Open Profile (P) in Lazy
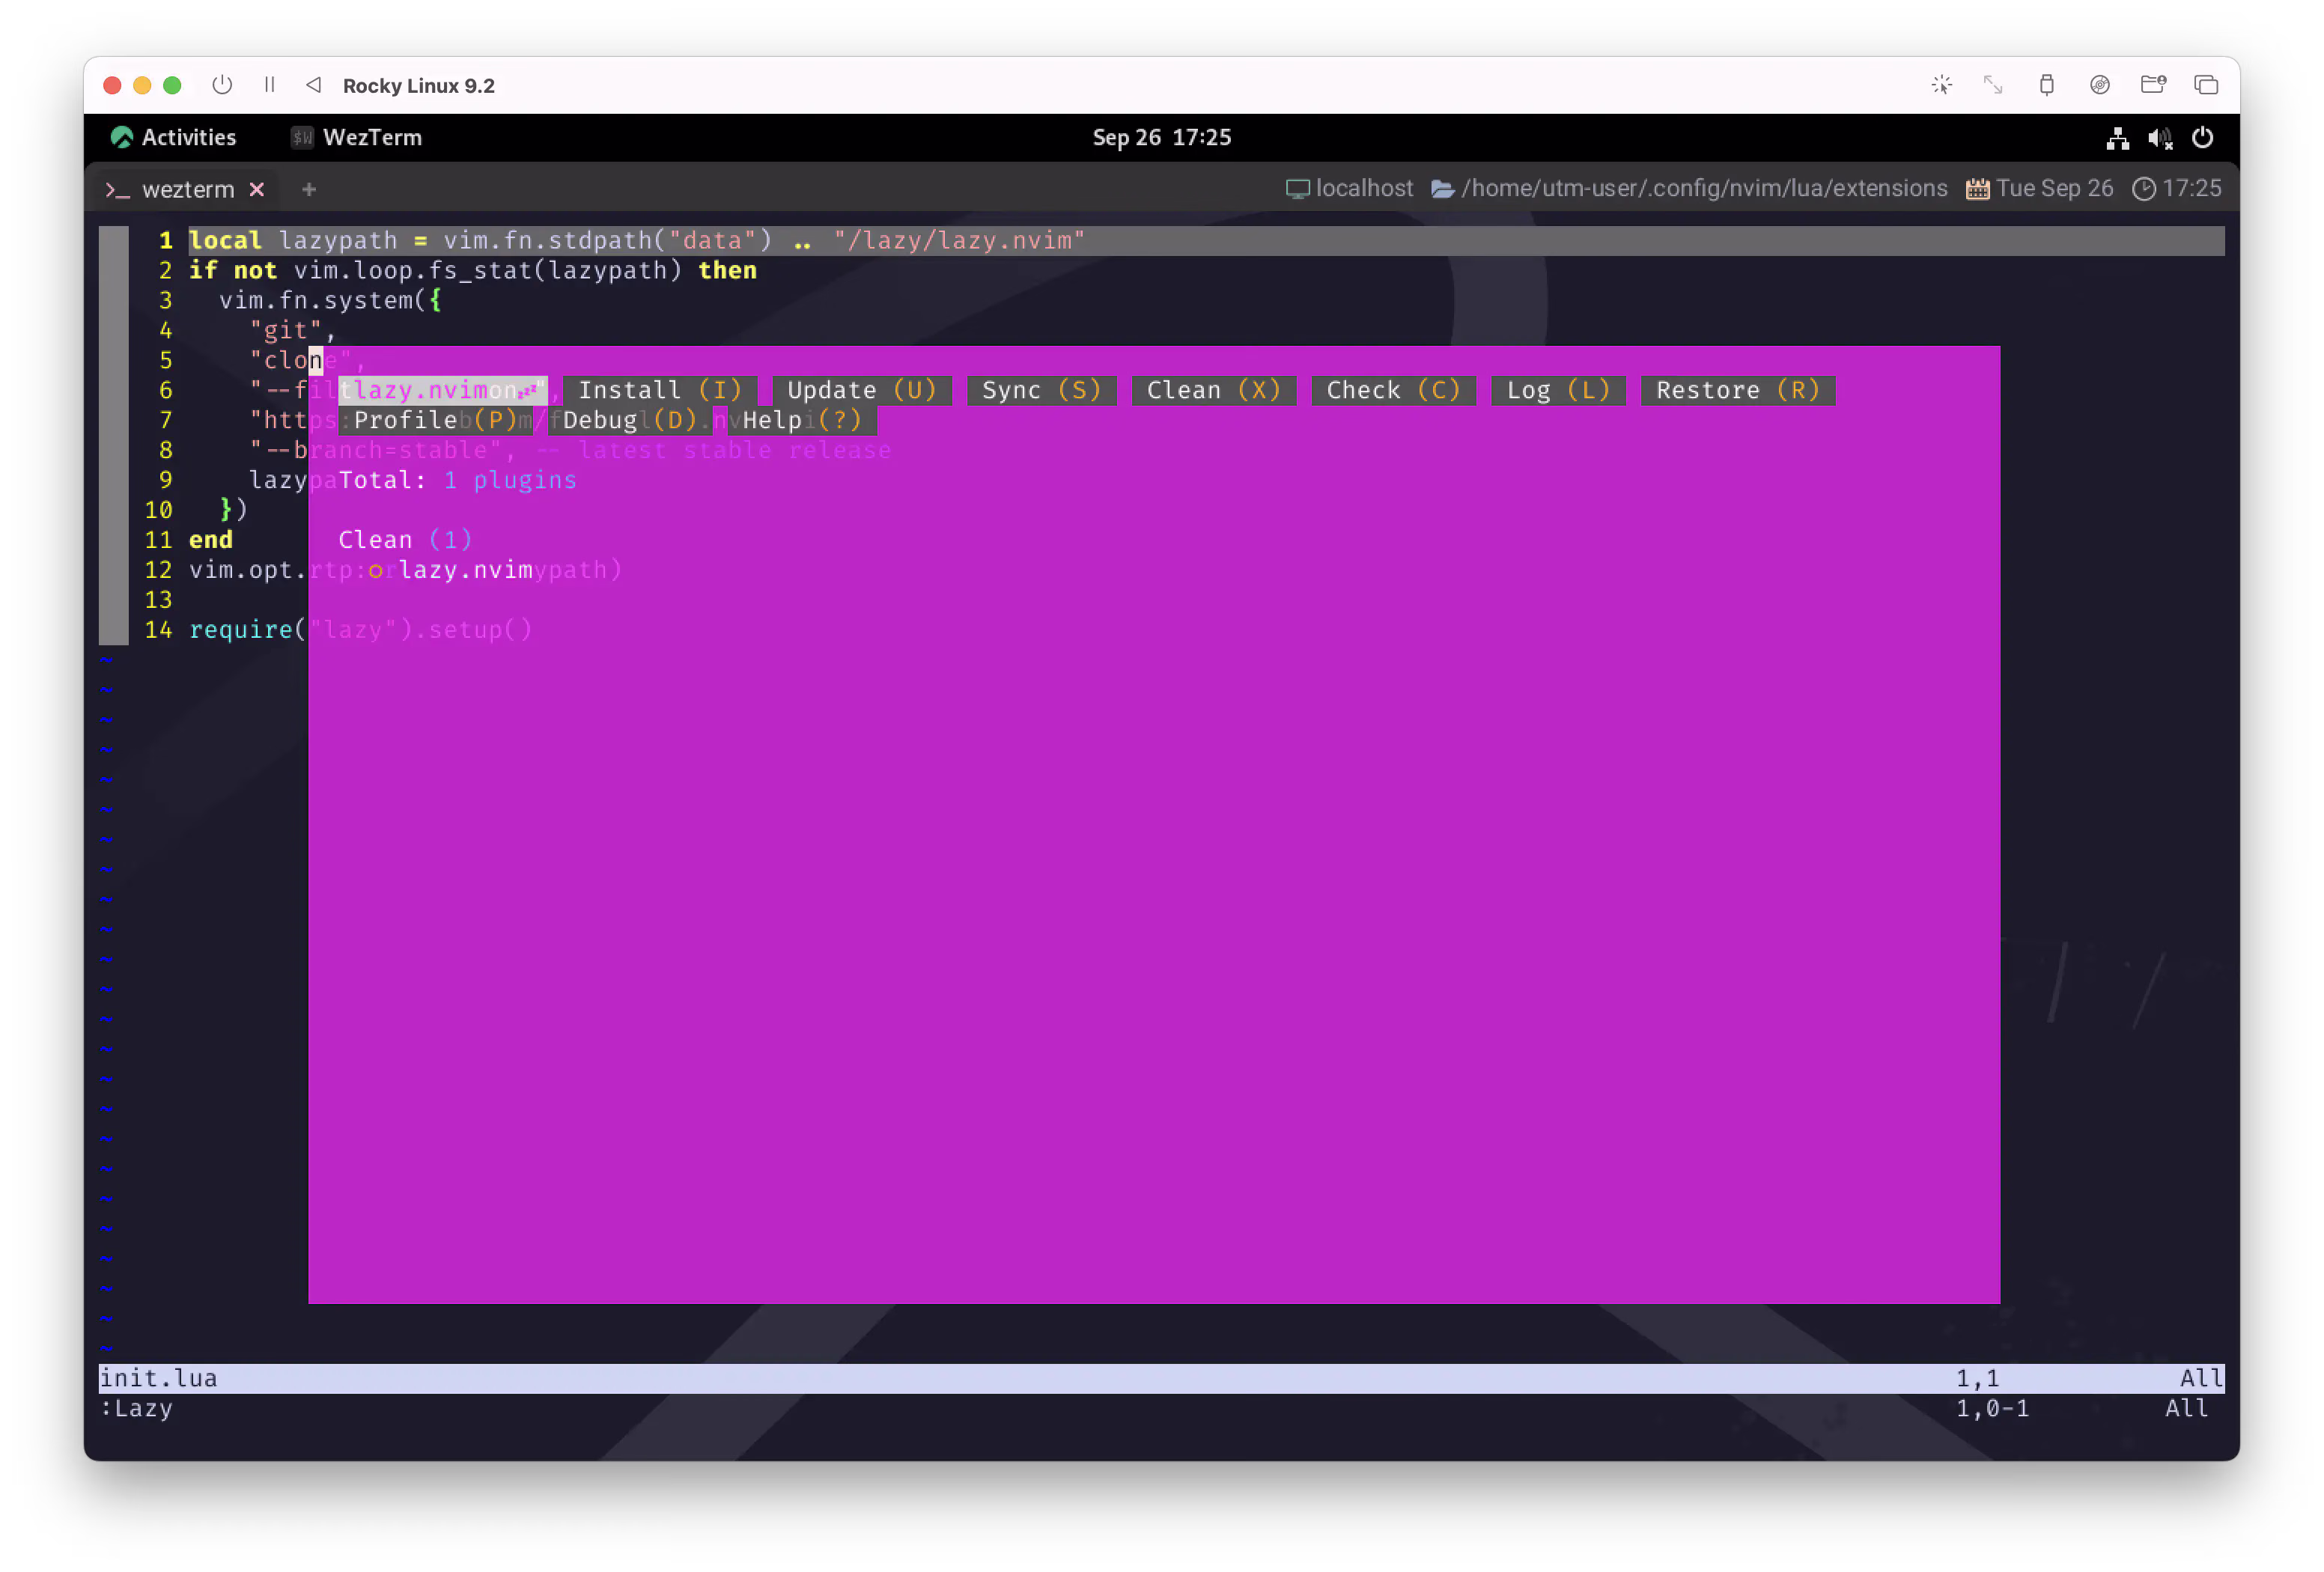 (435, 420)
